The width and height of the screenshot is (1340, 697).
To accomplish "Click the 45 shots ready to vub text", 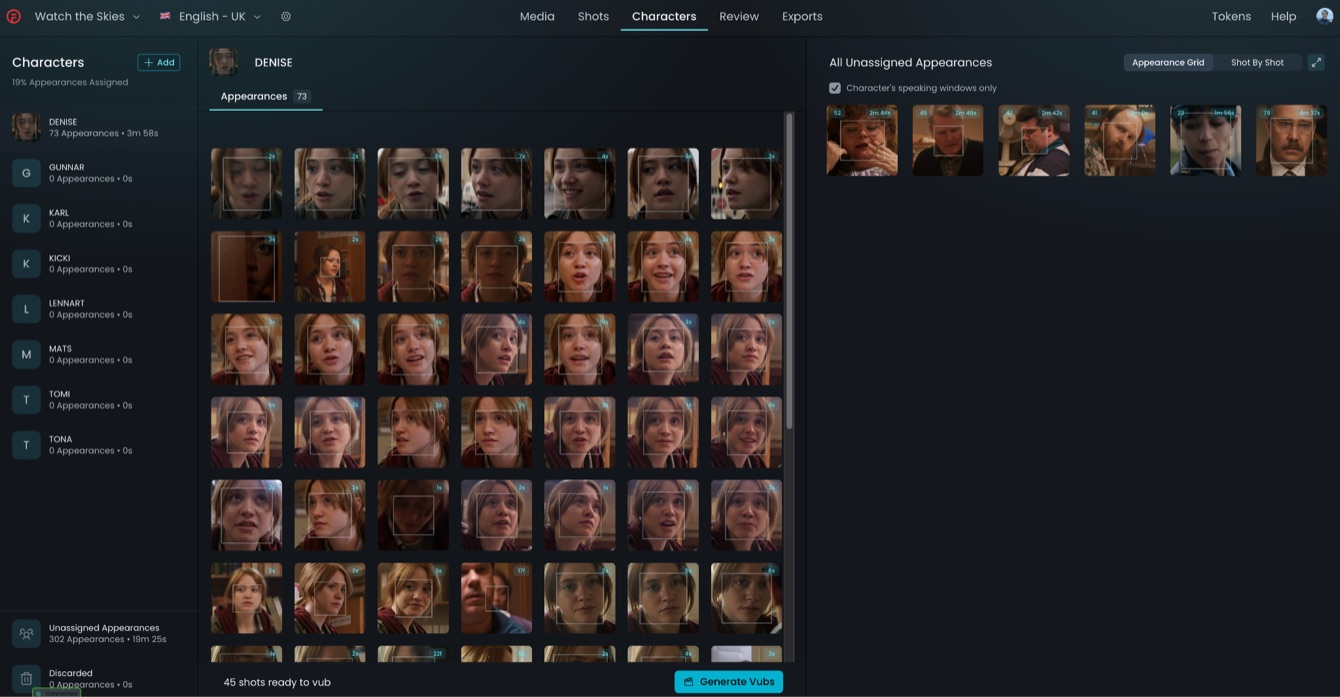I will (277, 682).
